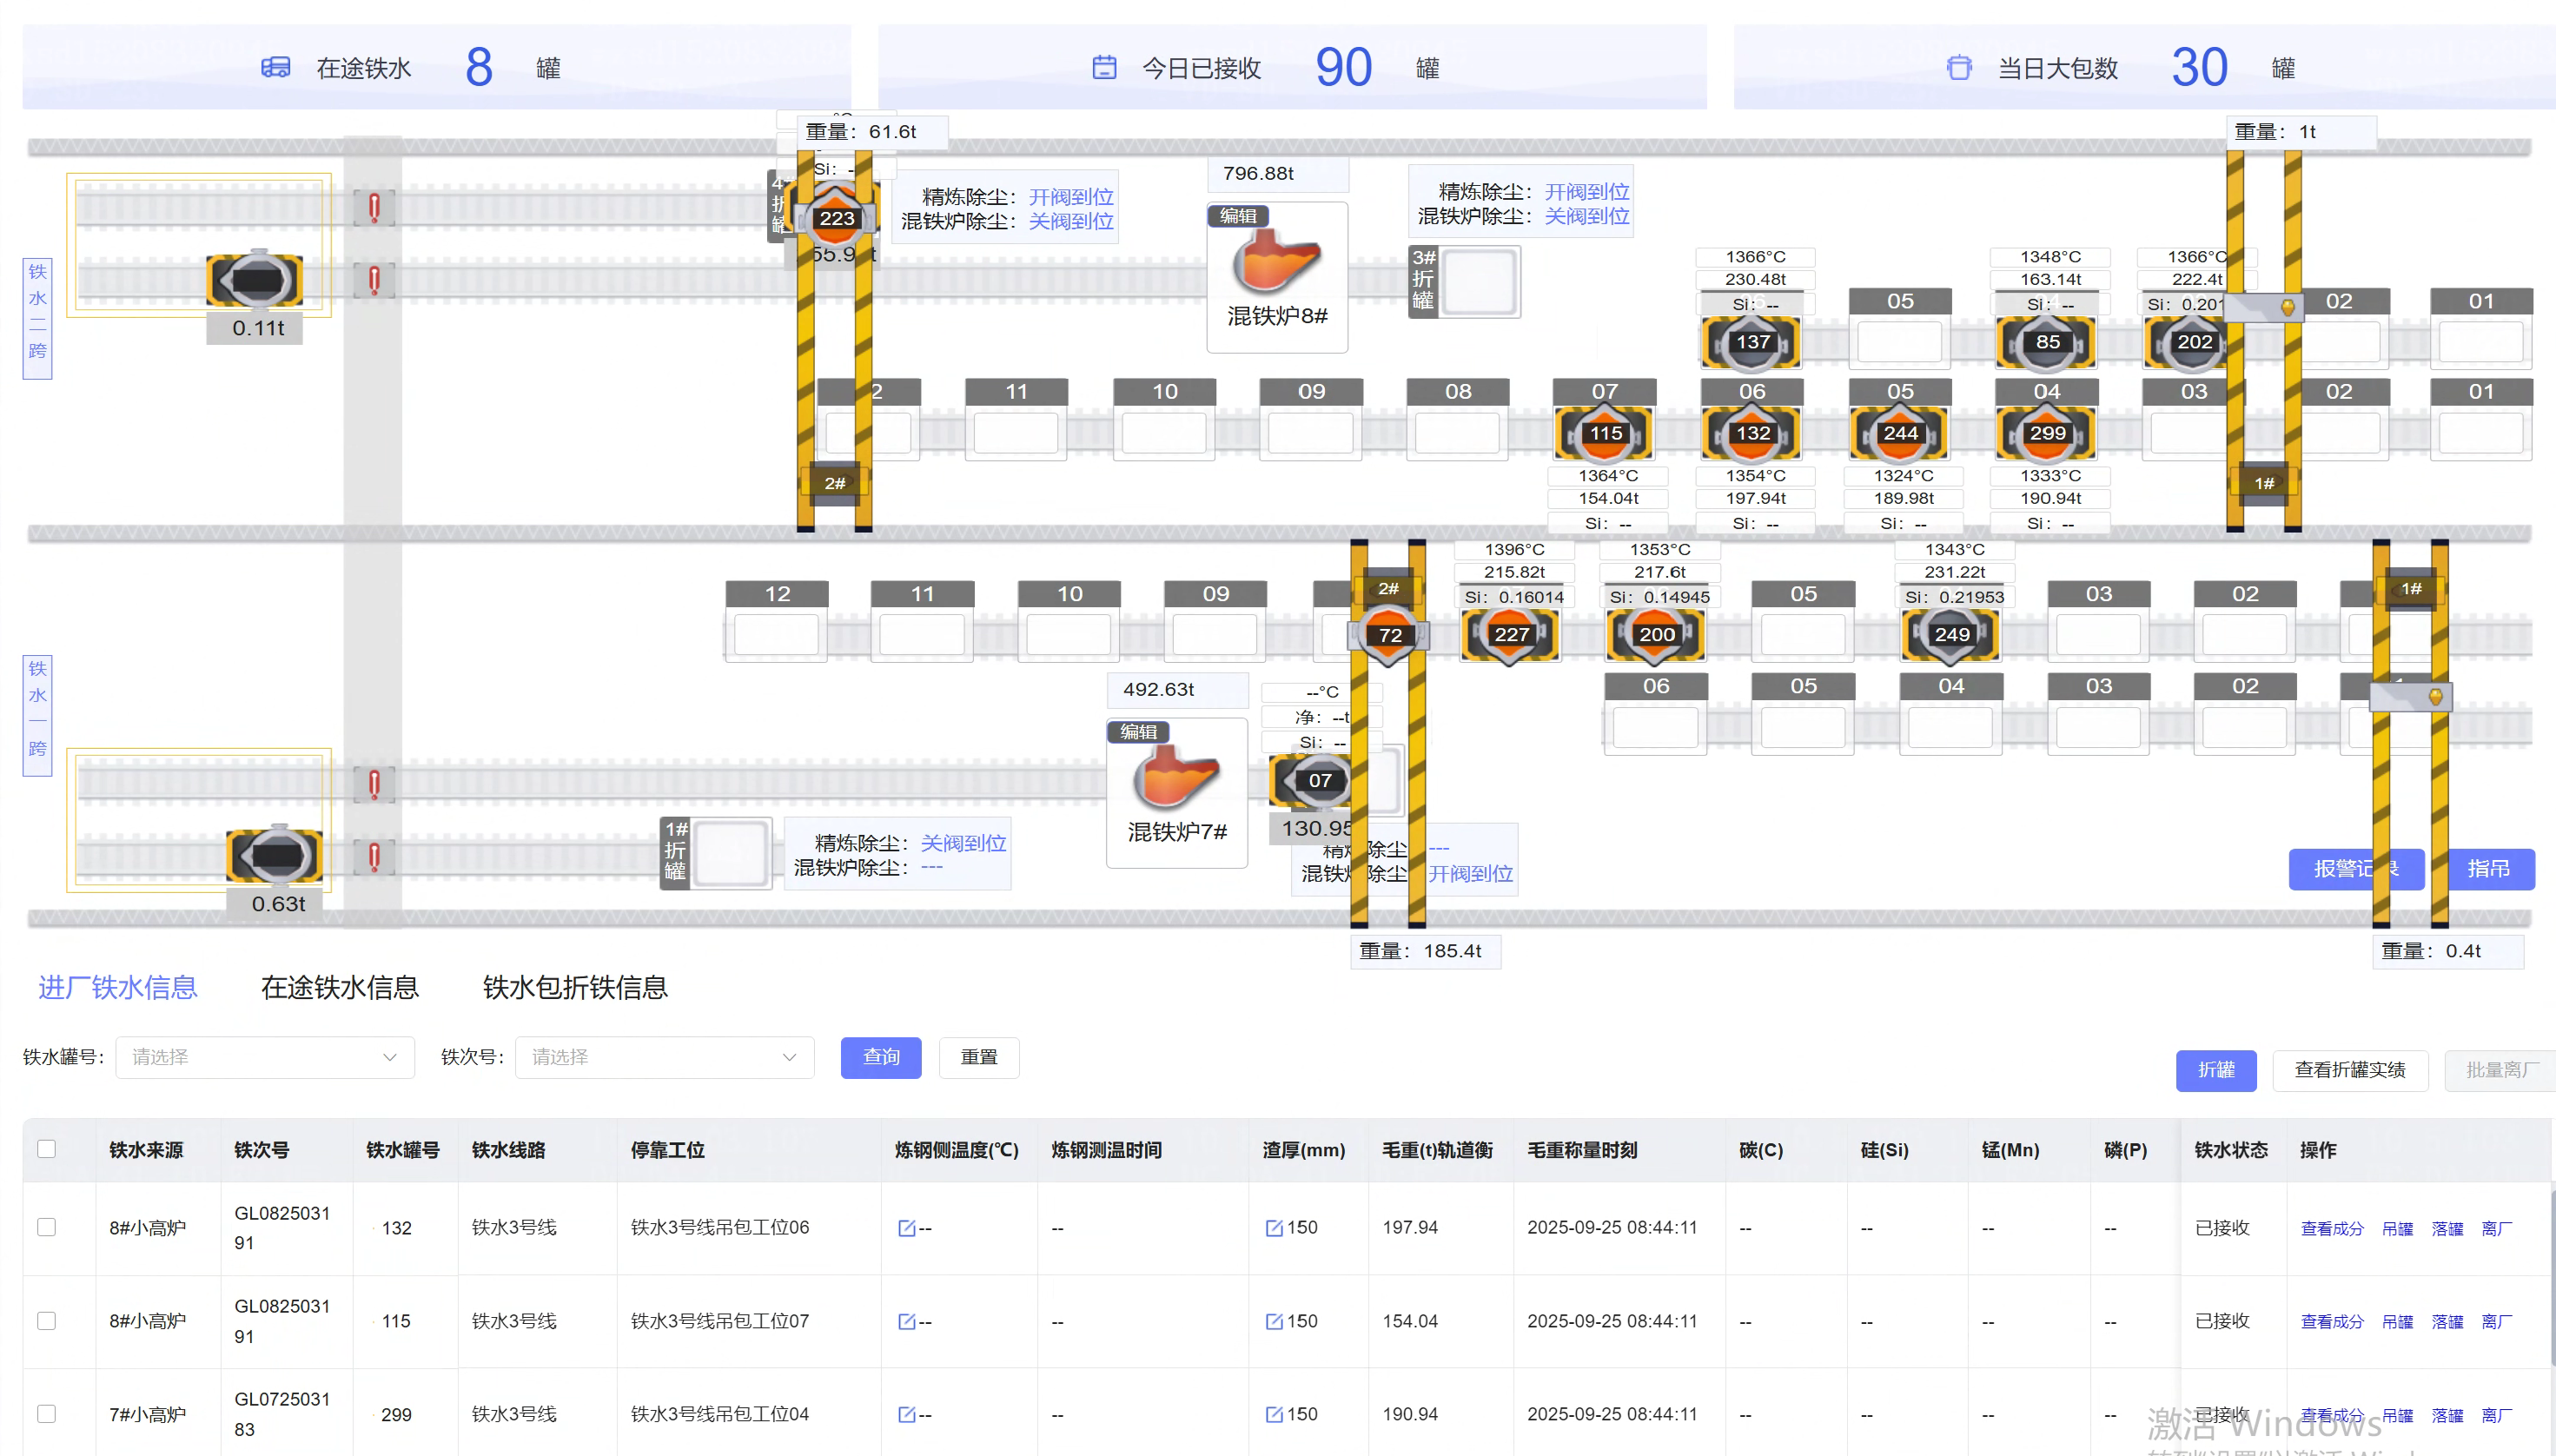
Task: Edit slag thickness for ladle 299 row
Action: pyautogui.click(x=1273, y=1414)
